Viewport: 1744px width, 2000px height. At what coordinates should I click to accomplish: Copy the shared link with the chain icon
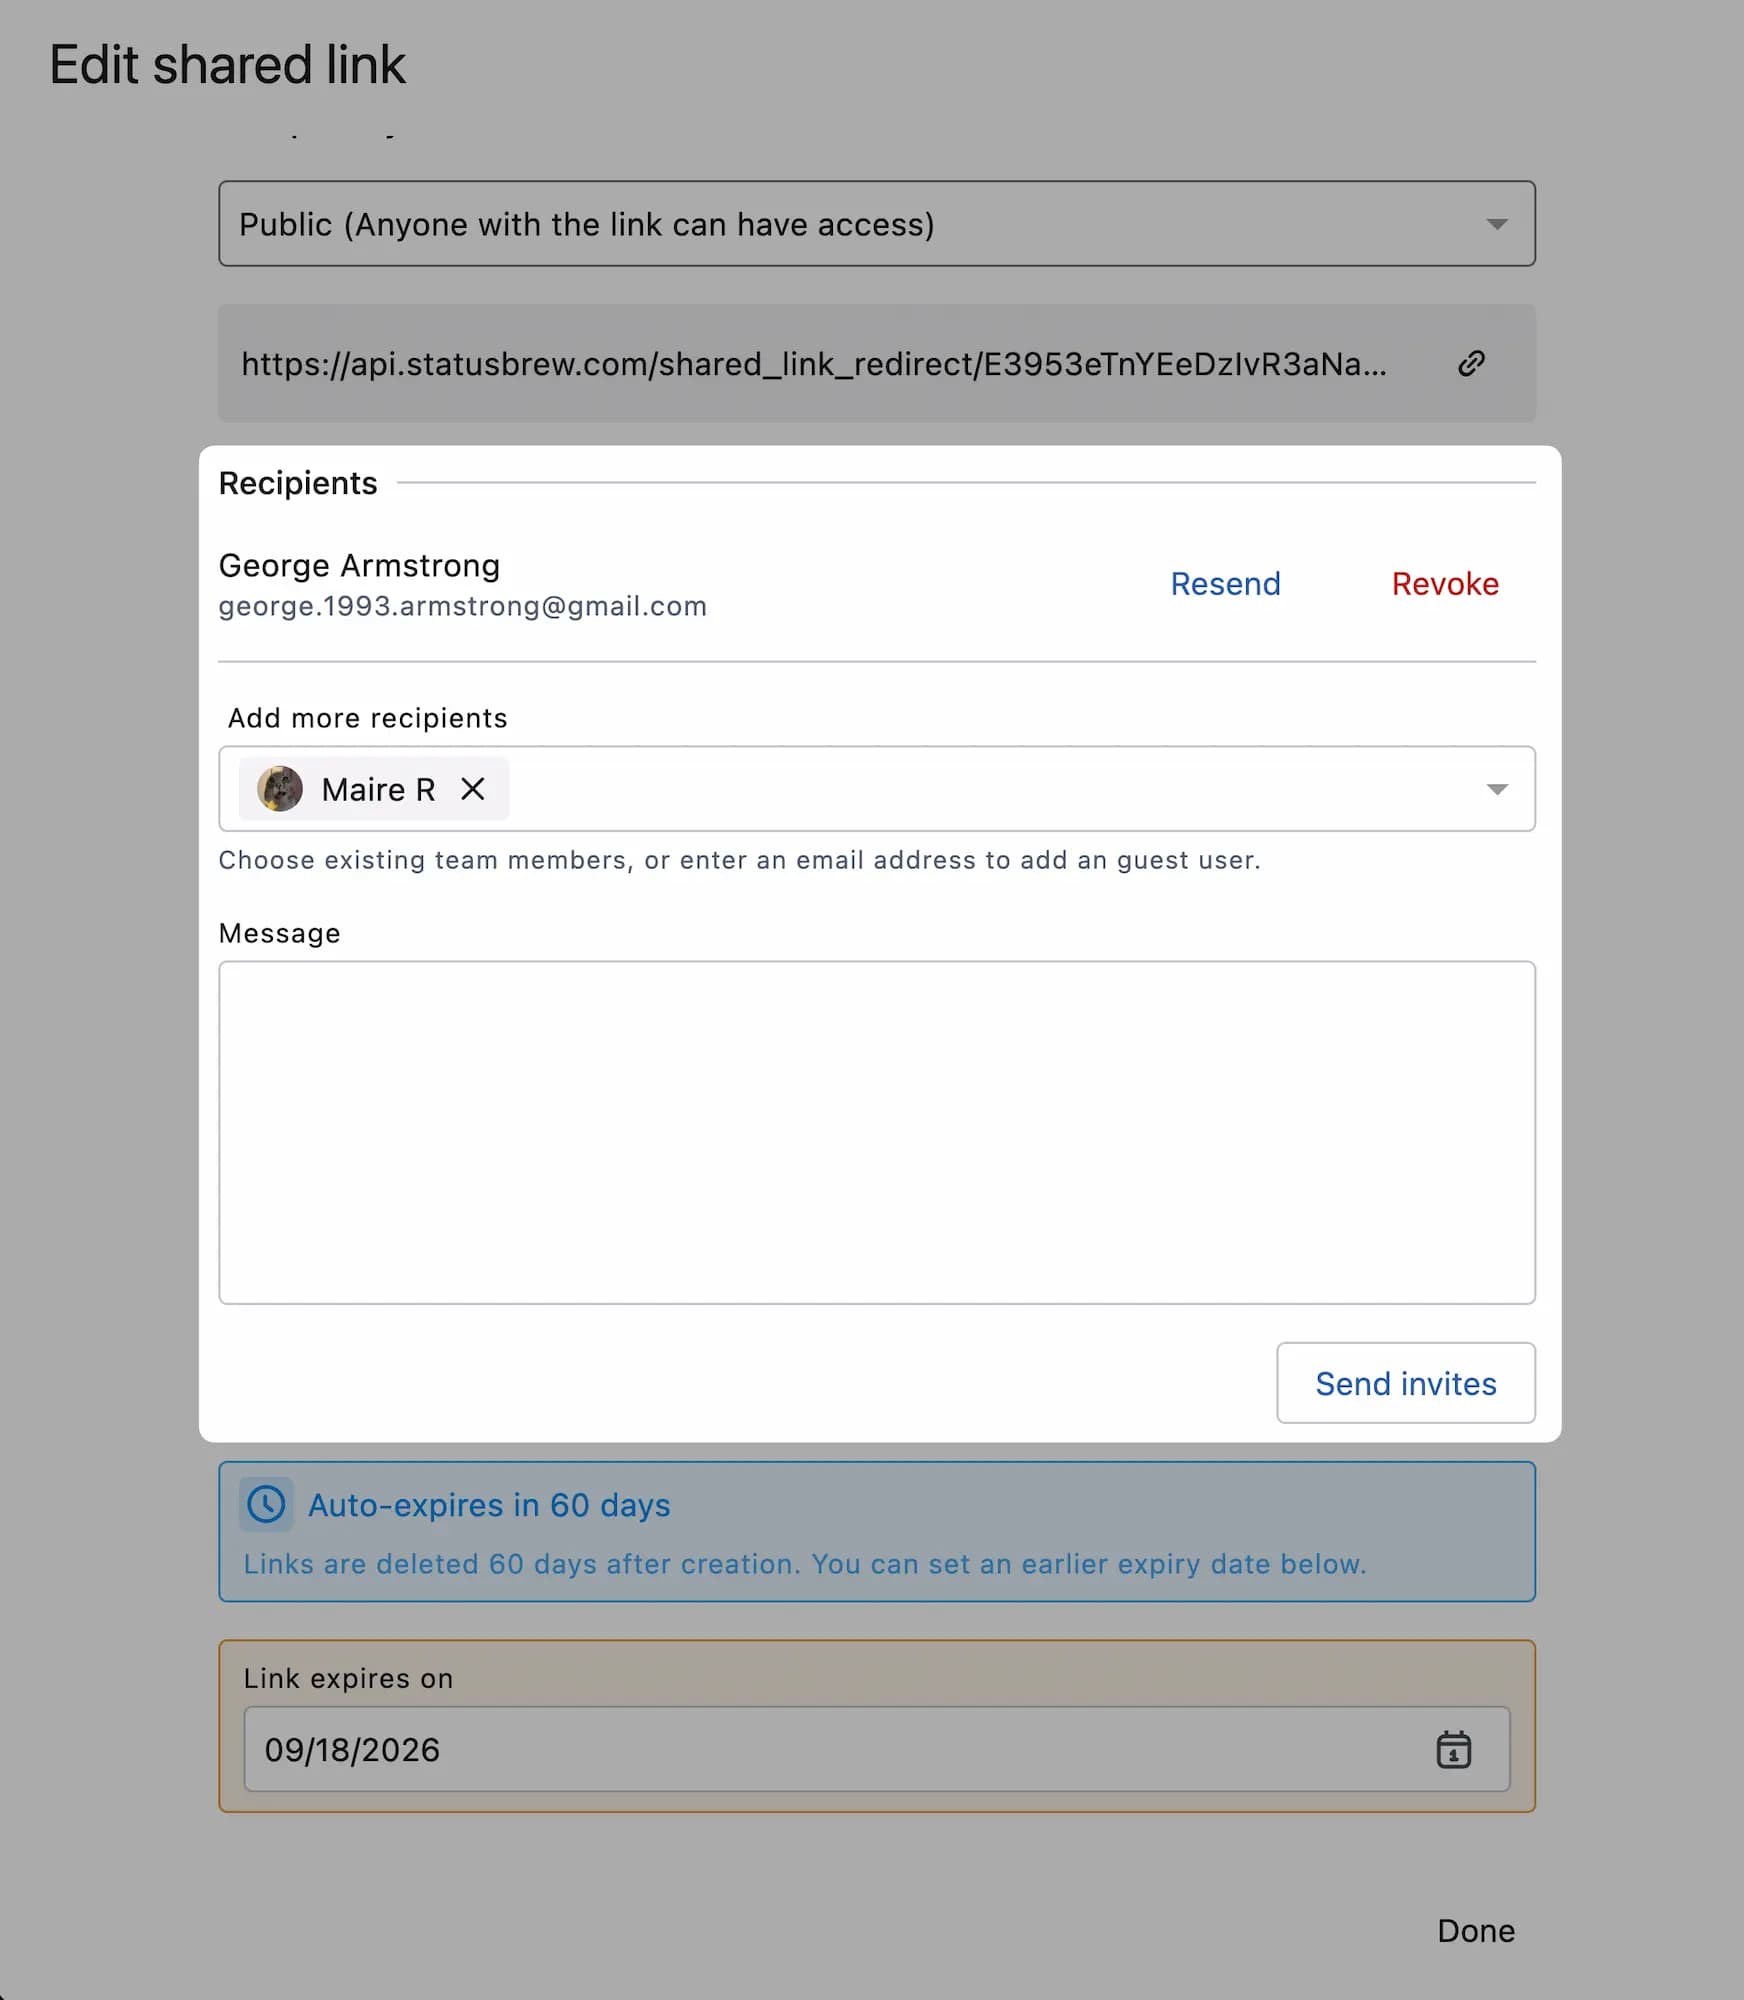coord(1470,363)
